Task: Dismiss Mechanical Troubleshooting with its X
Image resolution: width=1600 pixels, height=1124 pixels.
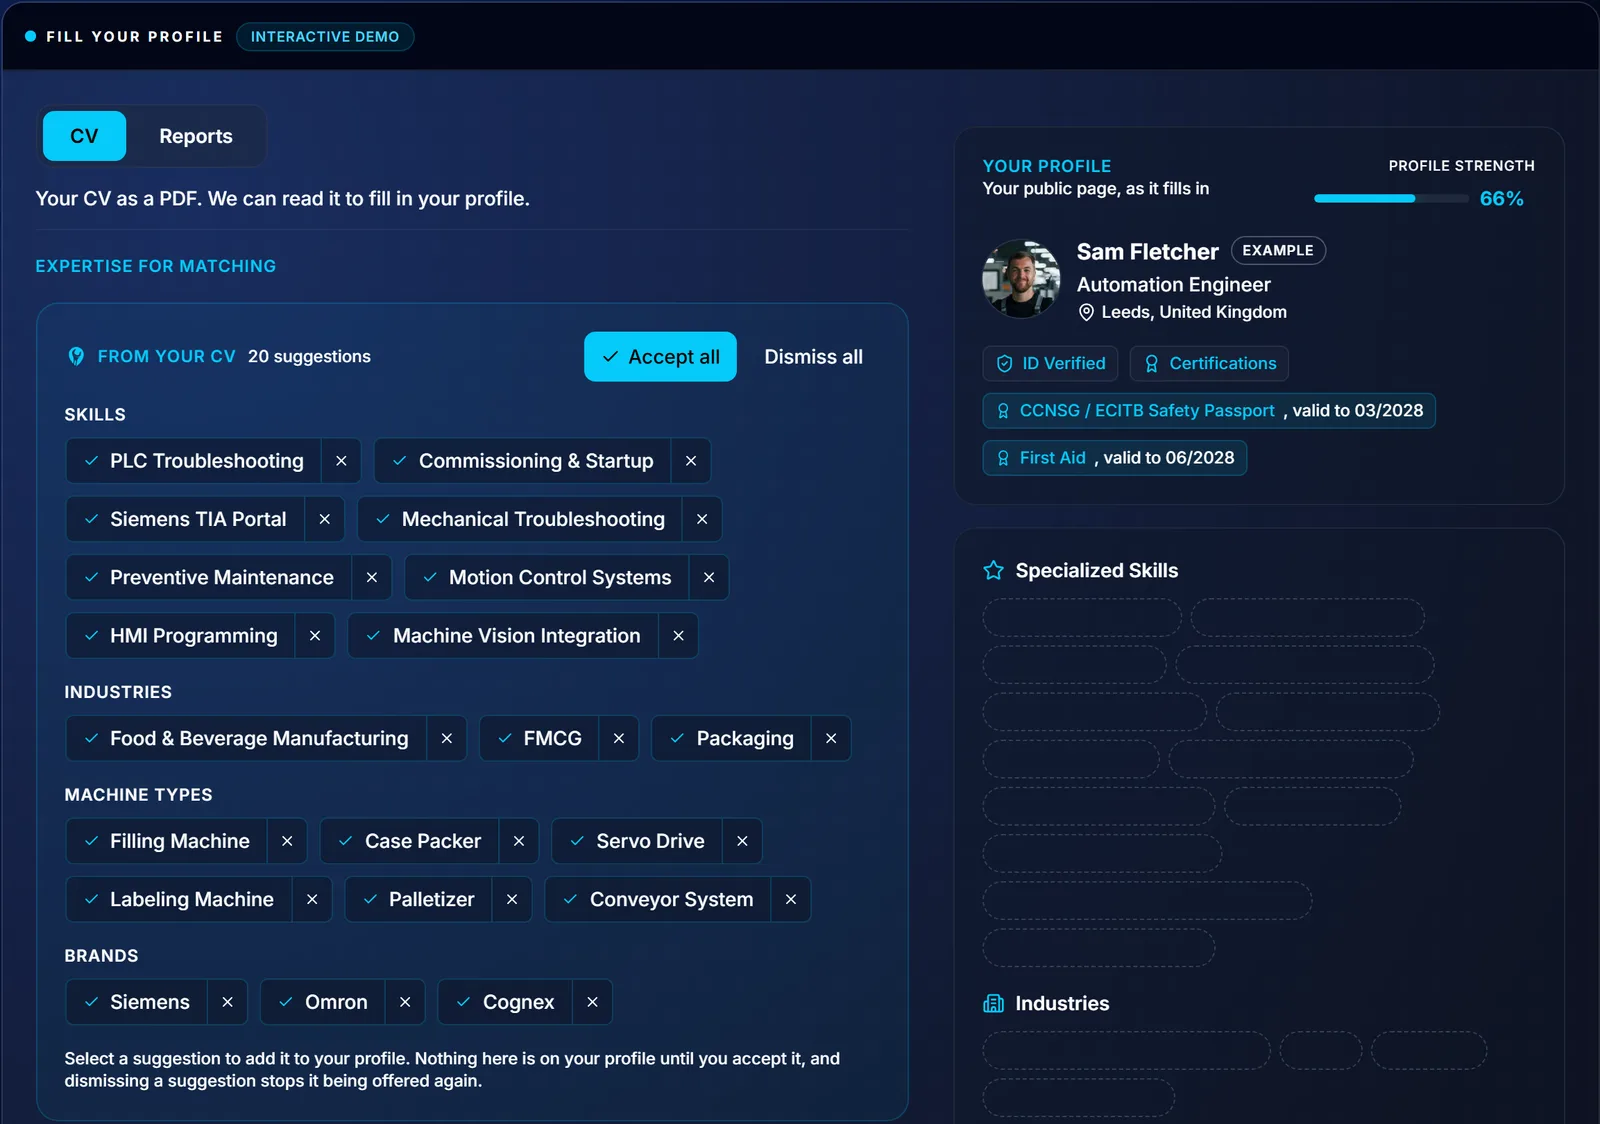Action: click(x=702, y=519)
